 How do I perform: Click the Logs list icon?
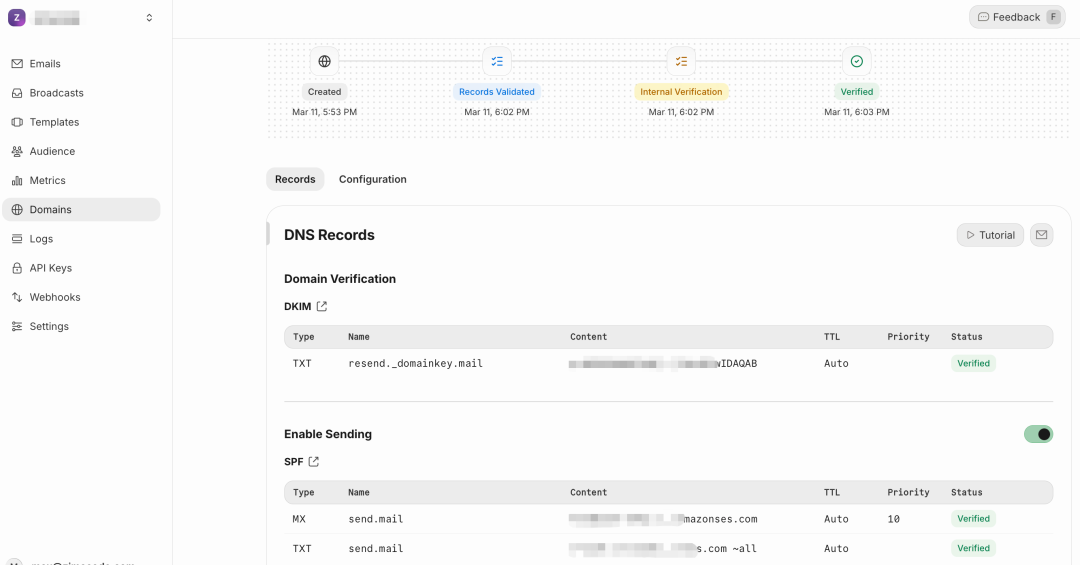point(17,238)
